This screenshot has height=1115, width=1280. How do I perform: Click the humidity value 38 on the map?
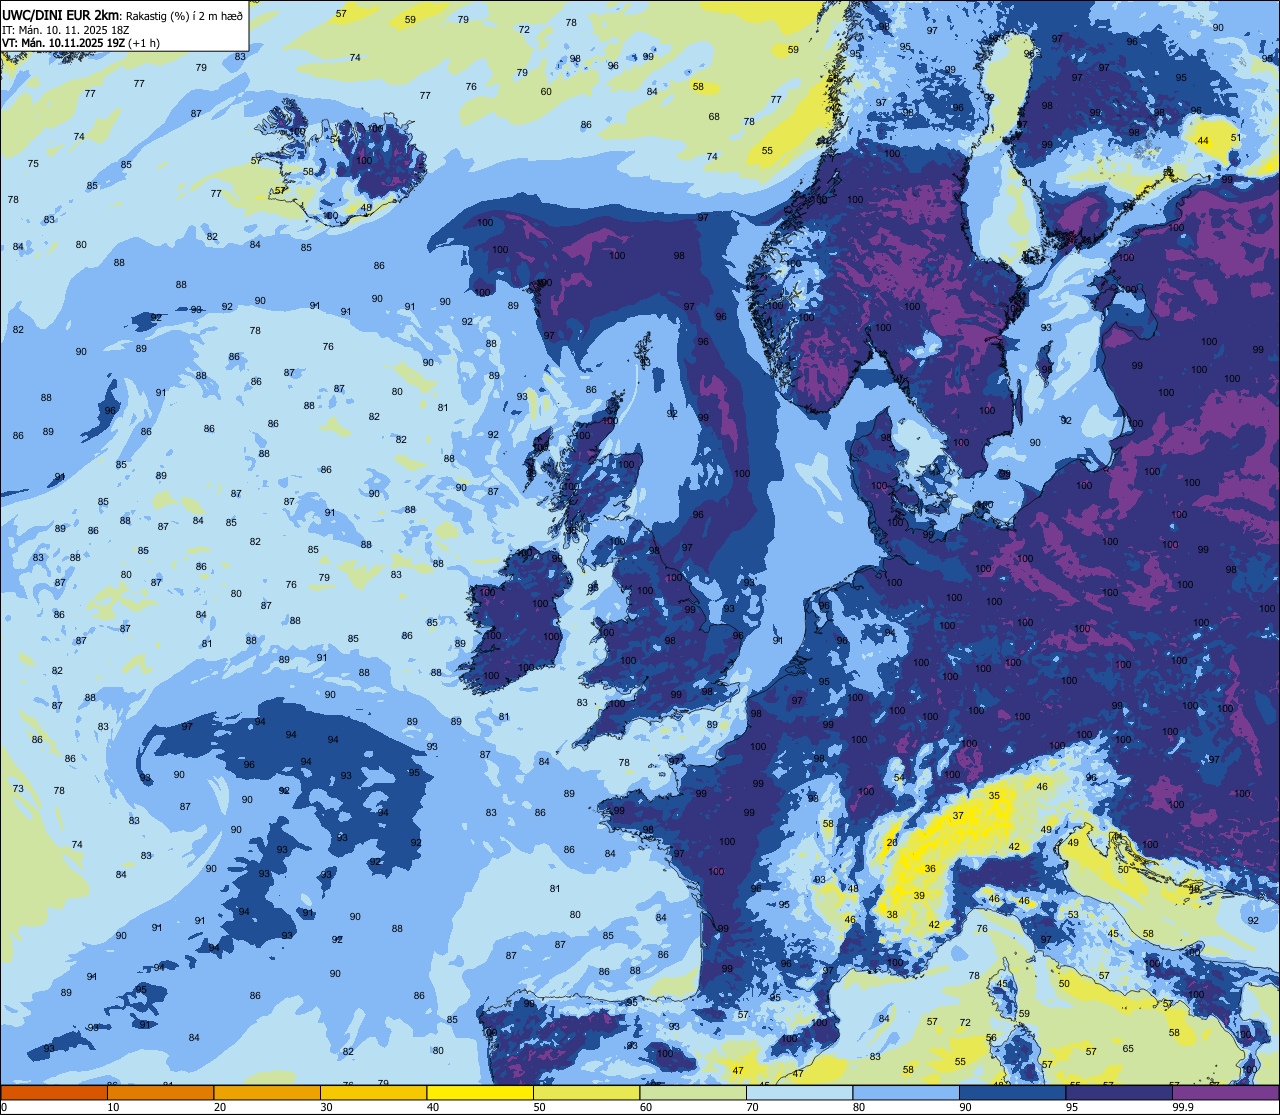pyautogui.click(x=892, y=915)
